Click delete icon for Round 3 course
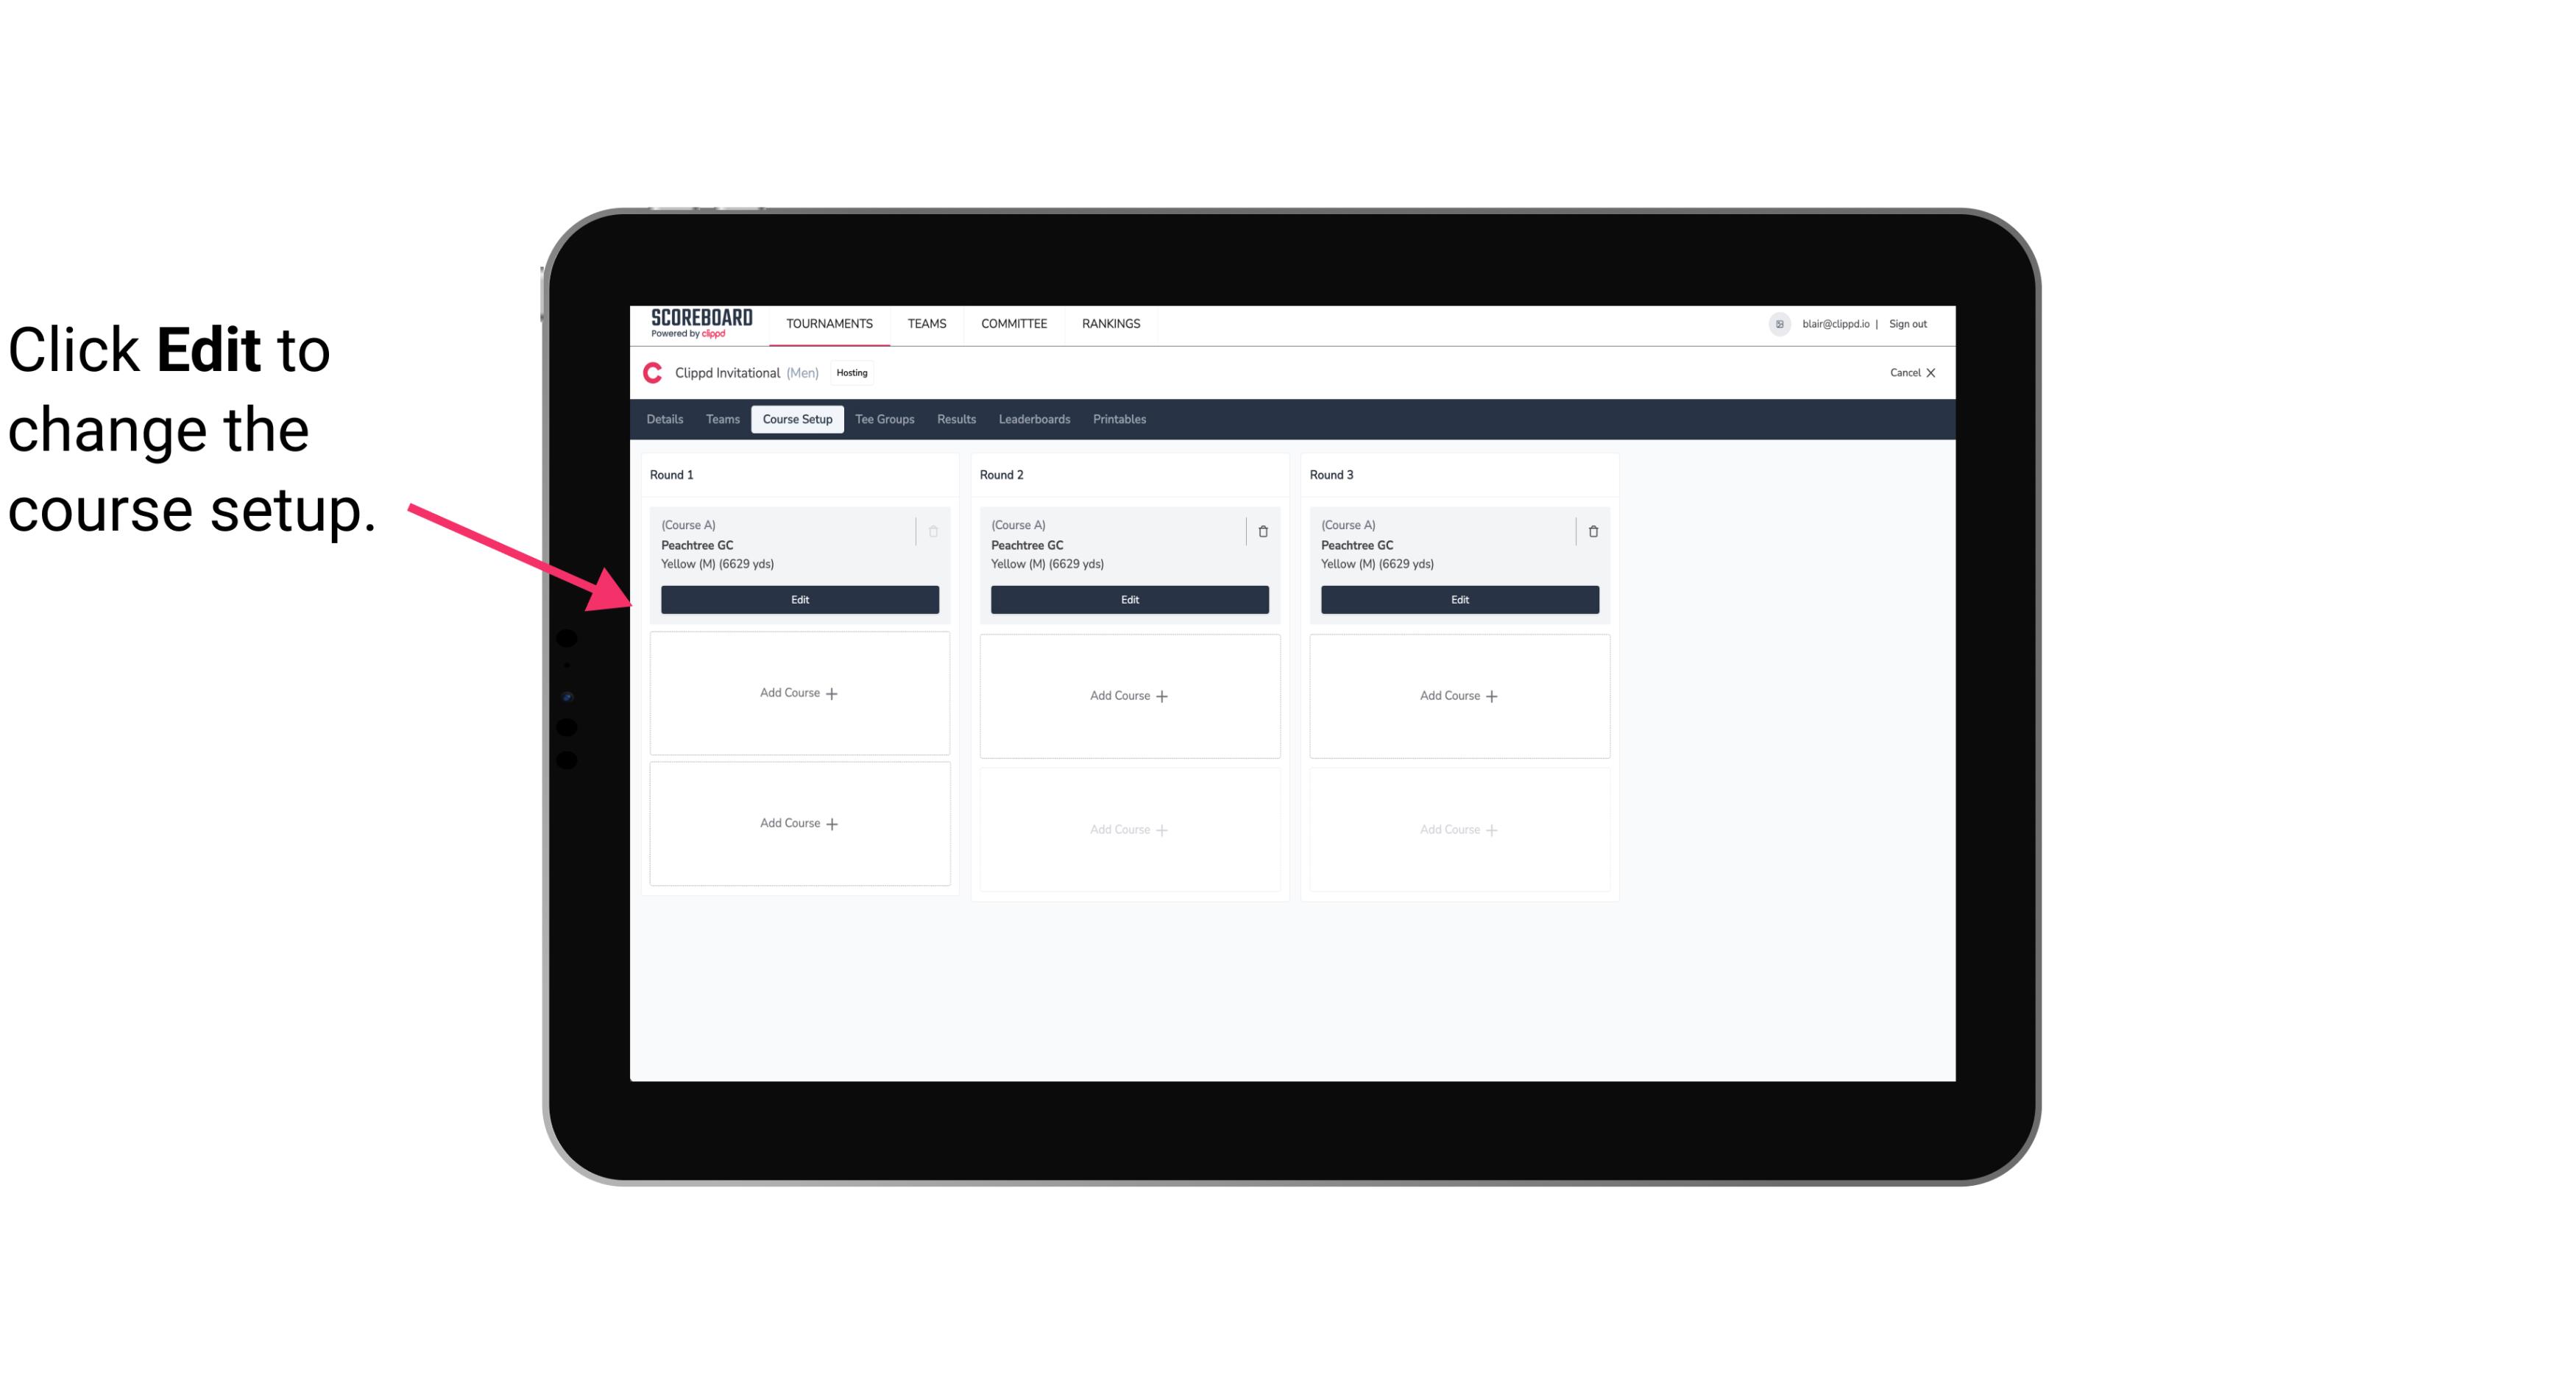The width and height of the screenshot is (2576, 1386). coord(1593,531)
